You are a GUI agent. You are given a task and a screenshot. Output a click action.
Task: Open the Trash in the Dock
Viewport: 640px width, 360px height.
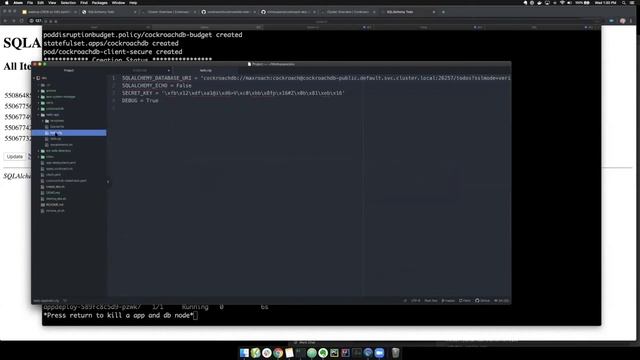395,353
